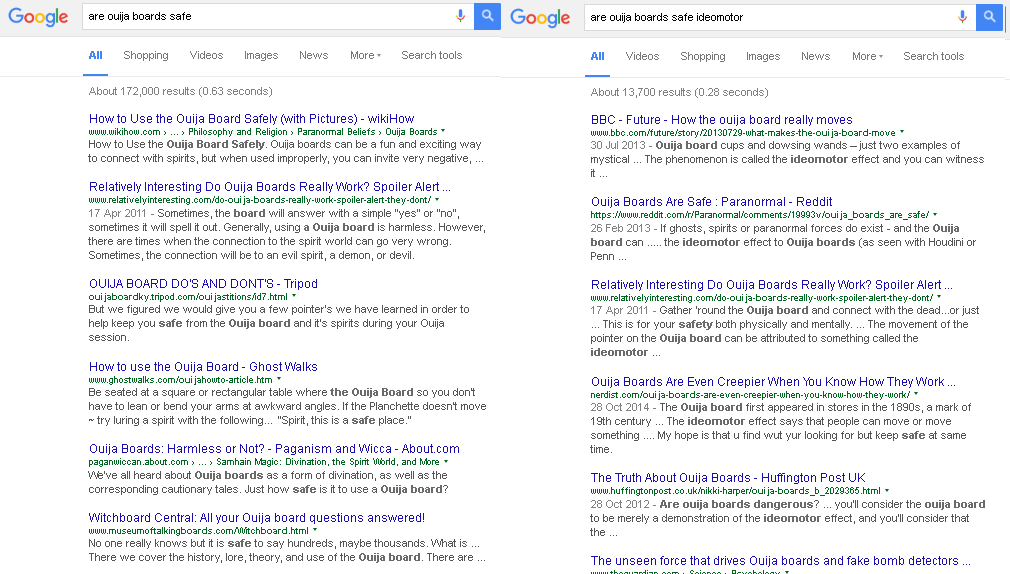Open Search tools in right window
Screen dimensions: 1010x574
[933, 56]
